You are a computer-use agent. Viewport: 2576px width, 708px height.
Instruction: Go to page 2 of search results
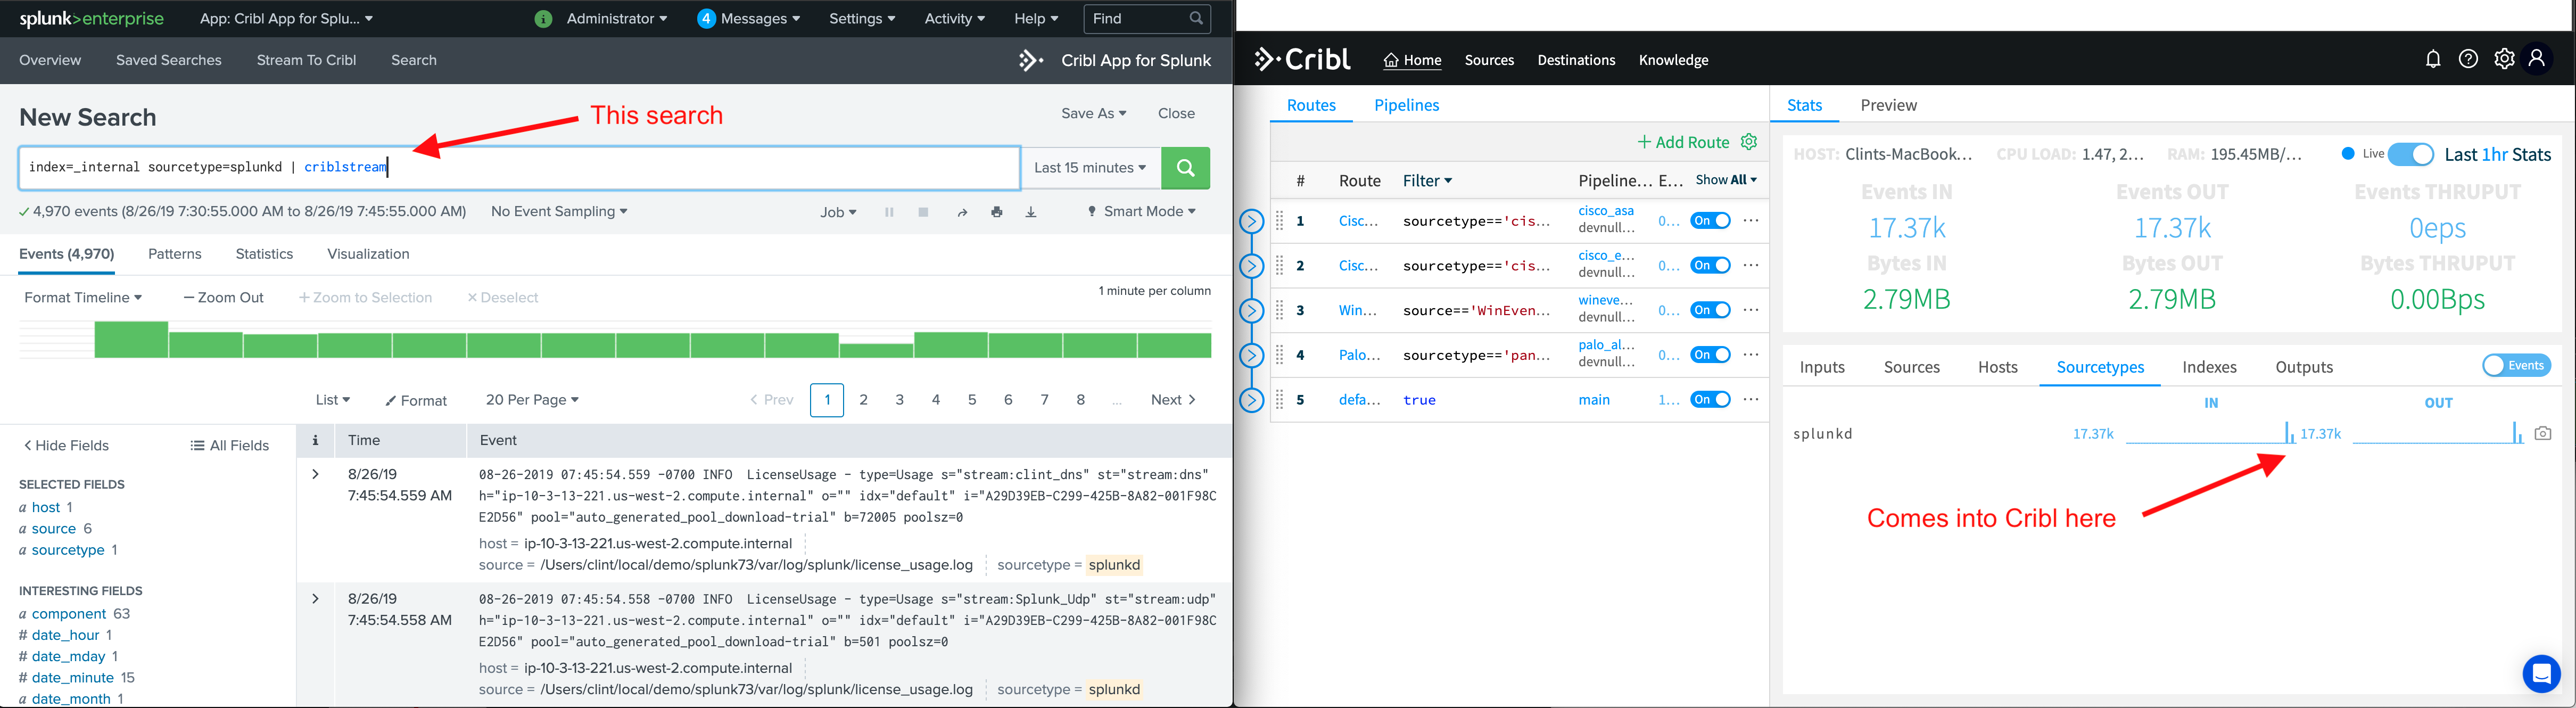863,399
